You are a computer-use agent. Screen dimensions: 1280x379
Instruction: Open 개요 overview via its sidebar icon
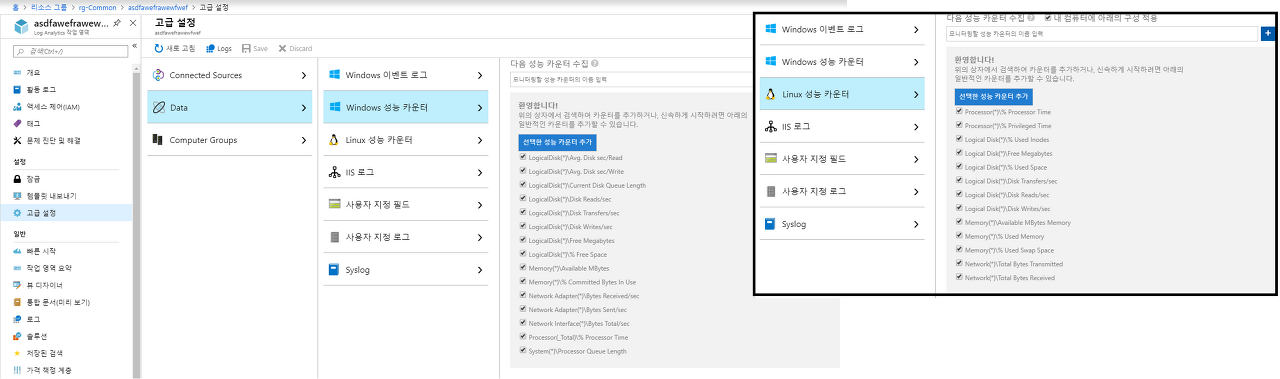coord(18,73)
